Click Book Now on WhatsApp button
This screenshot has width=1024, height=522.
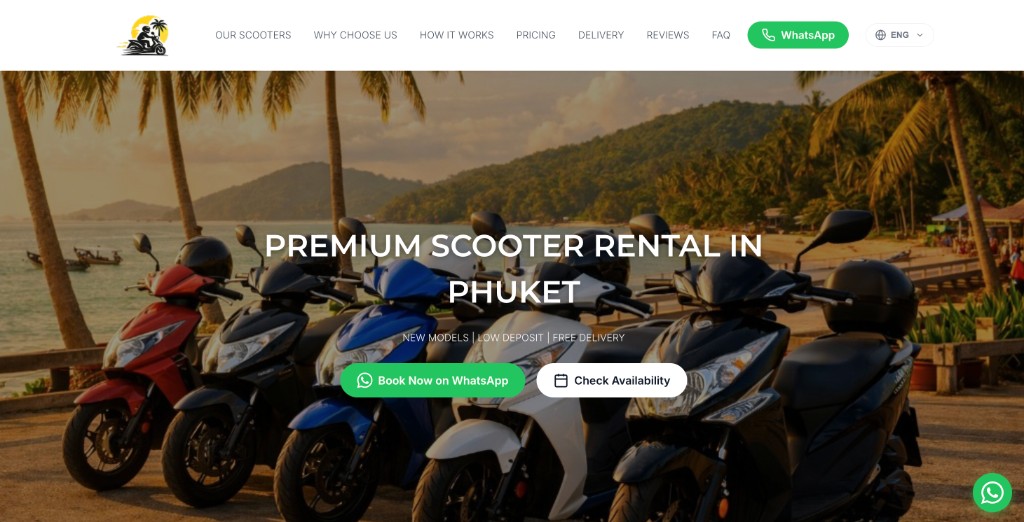432,380
